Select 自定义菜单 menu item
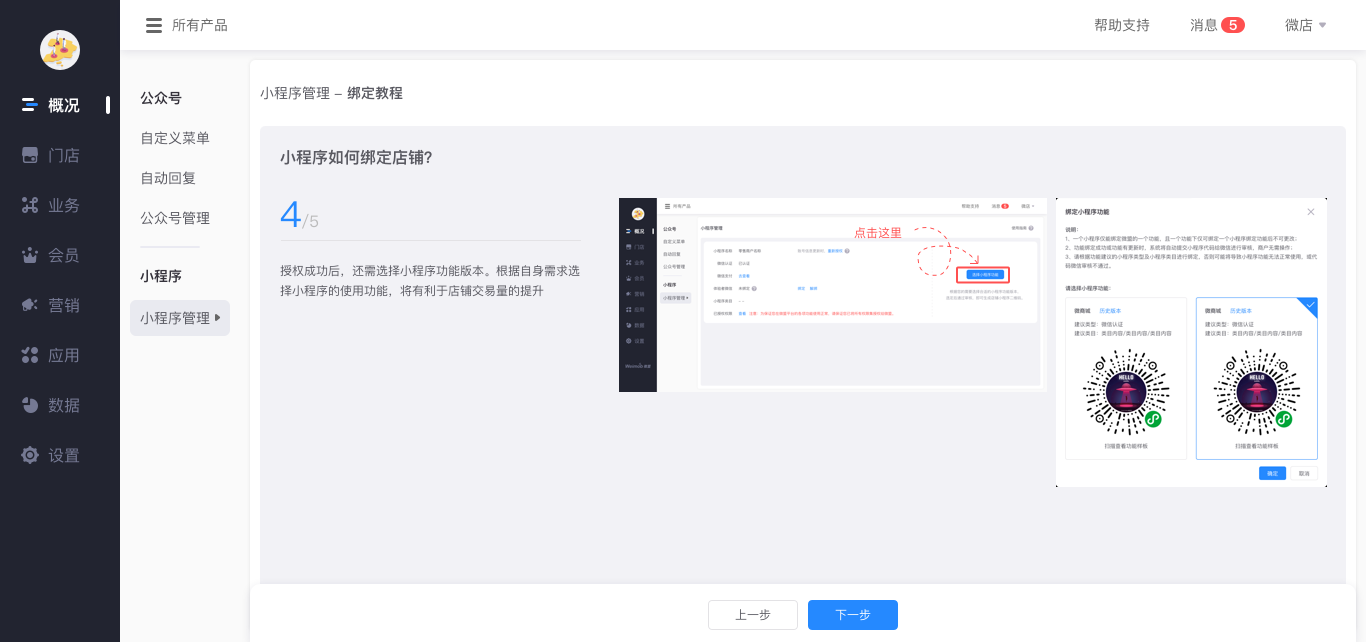The image size is (1366, 642). point(175,138)
